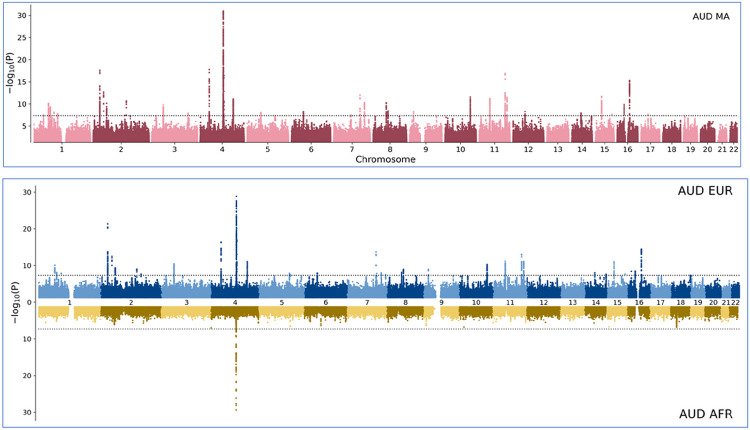
Task: Click chromosome label "5" in EUR/AFR panel
Action: [x=282, y=303]
